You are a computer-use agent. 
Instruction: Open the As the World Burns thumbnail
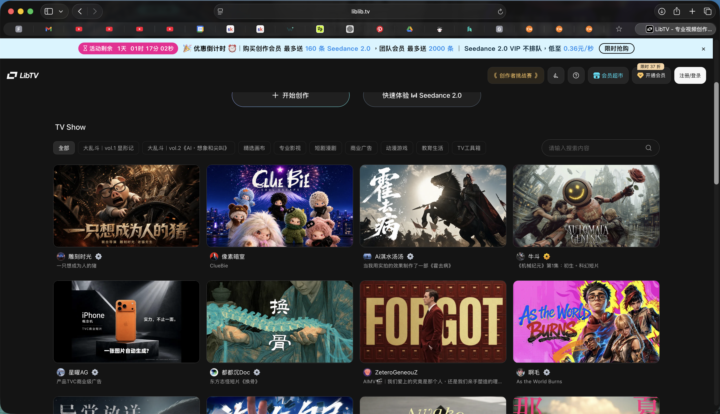(586, 322)
